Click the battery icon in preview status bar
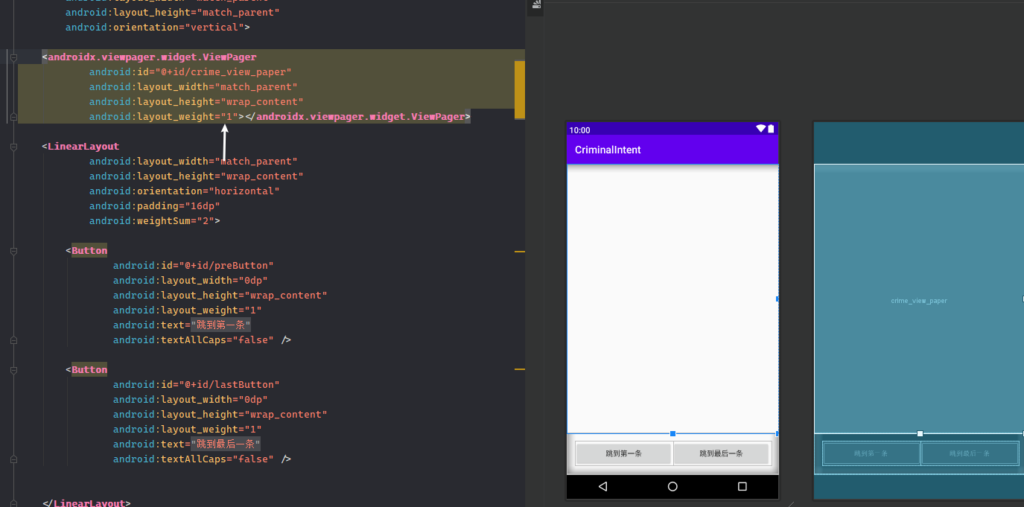 (x=771, y=129)
